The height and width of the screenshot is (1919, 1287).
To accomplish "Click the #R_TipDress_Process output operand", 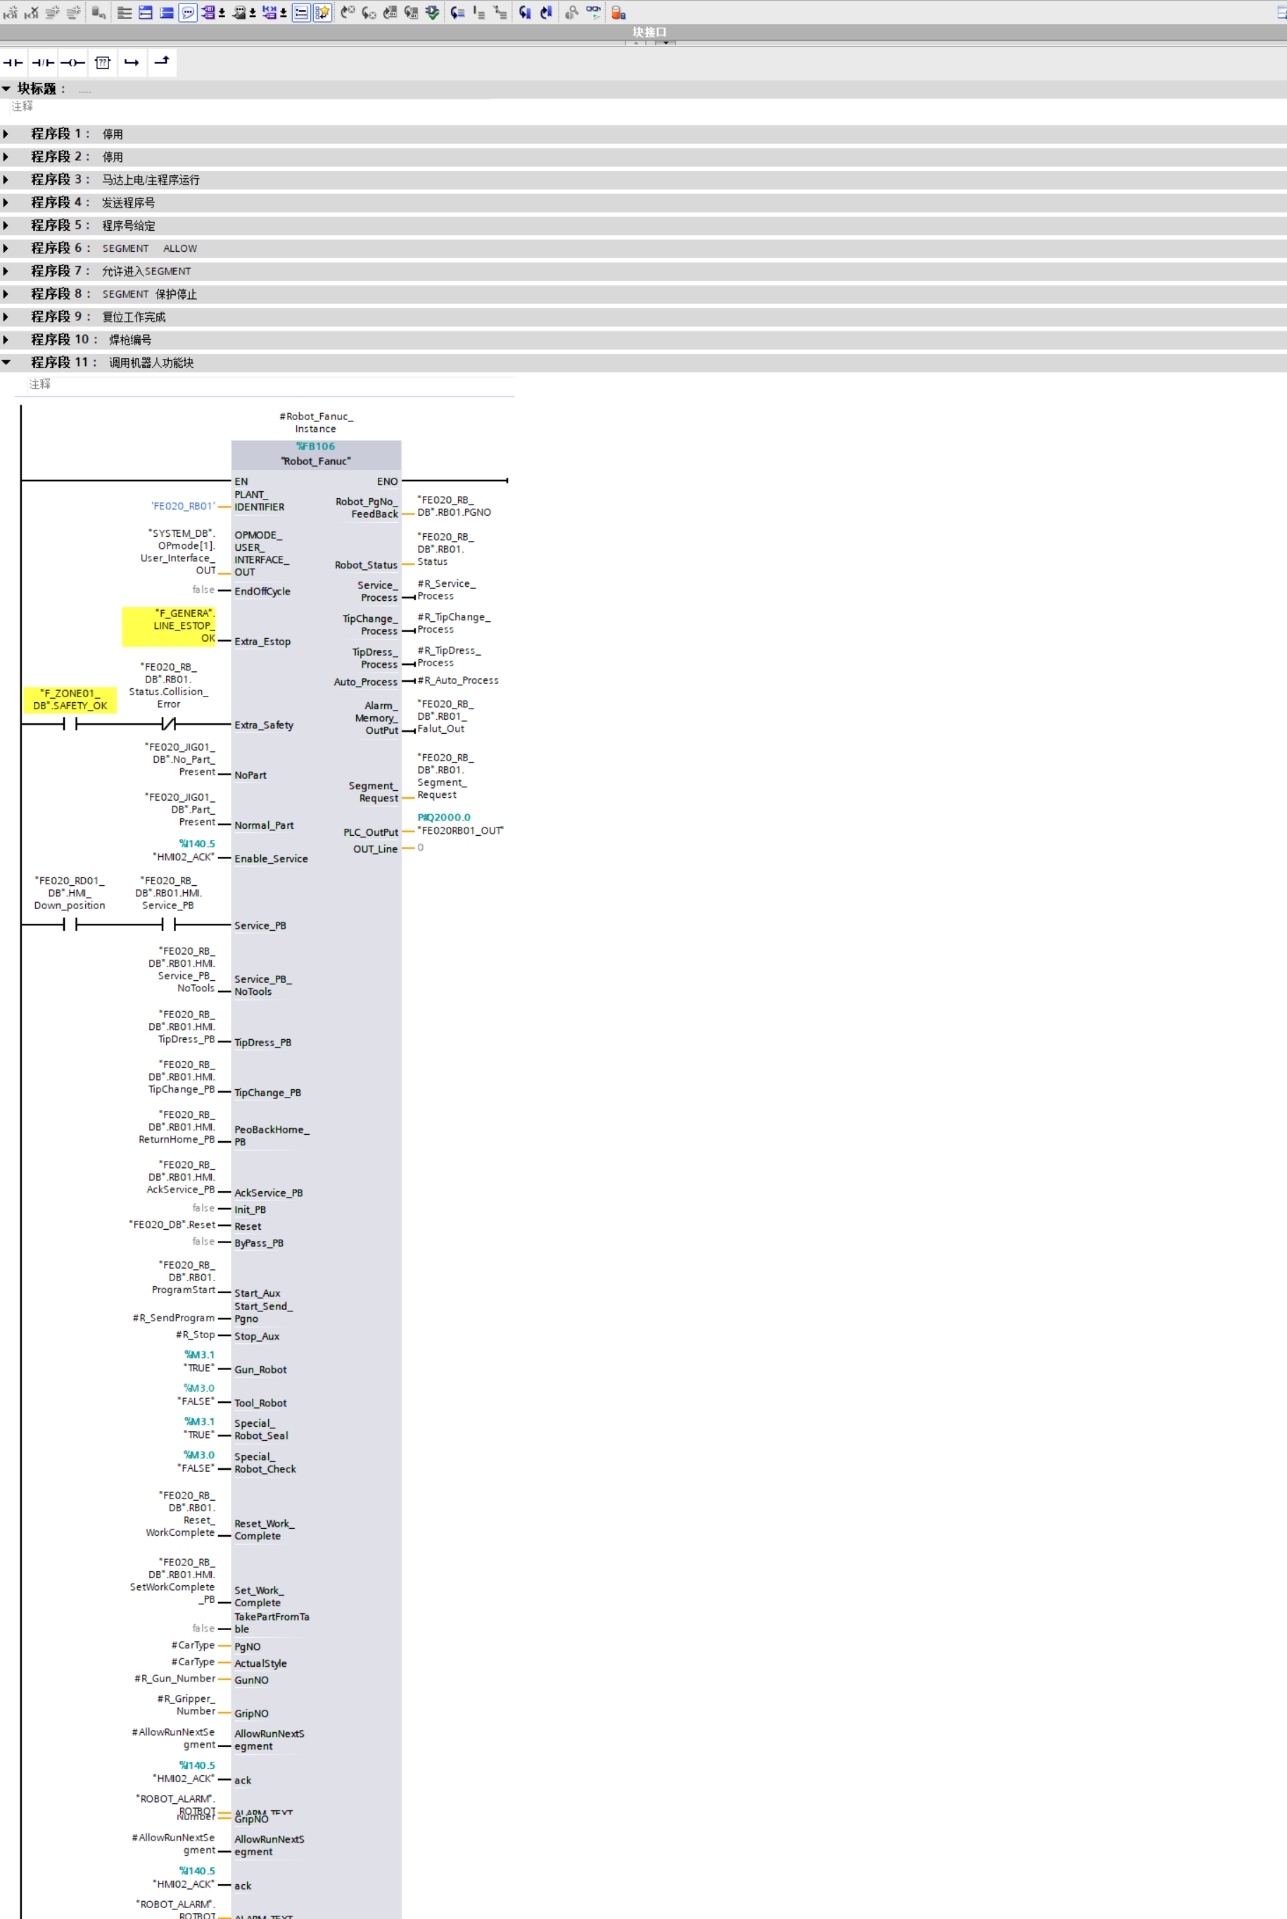I will pos(449,657).
